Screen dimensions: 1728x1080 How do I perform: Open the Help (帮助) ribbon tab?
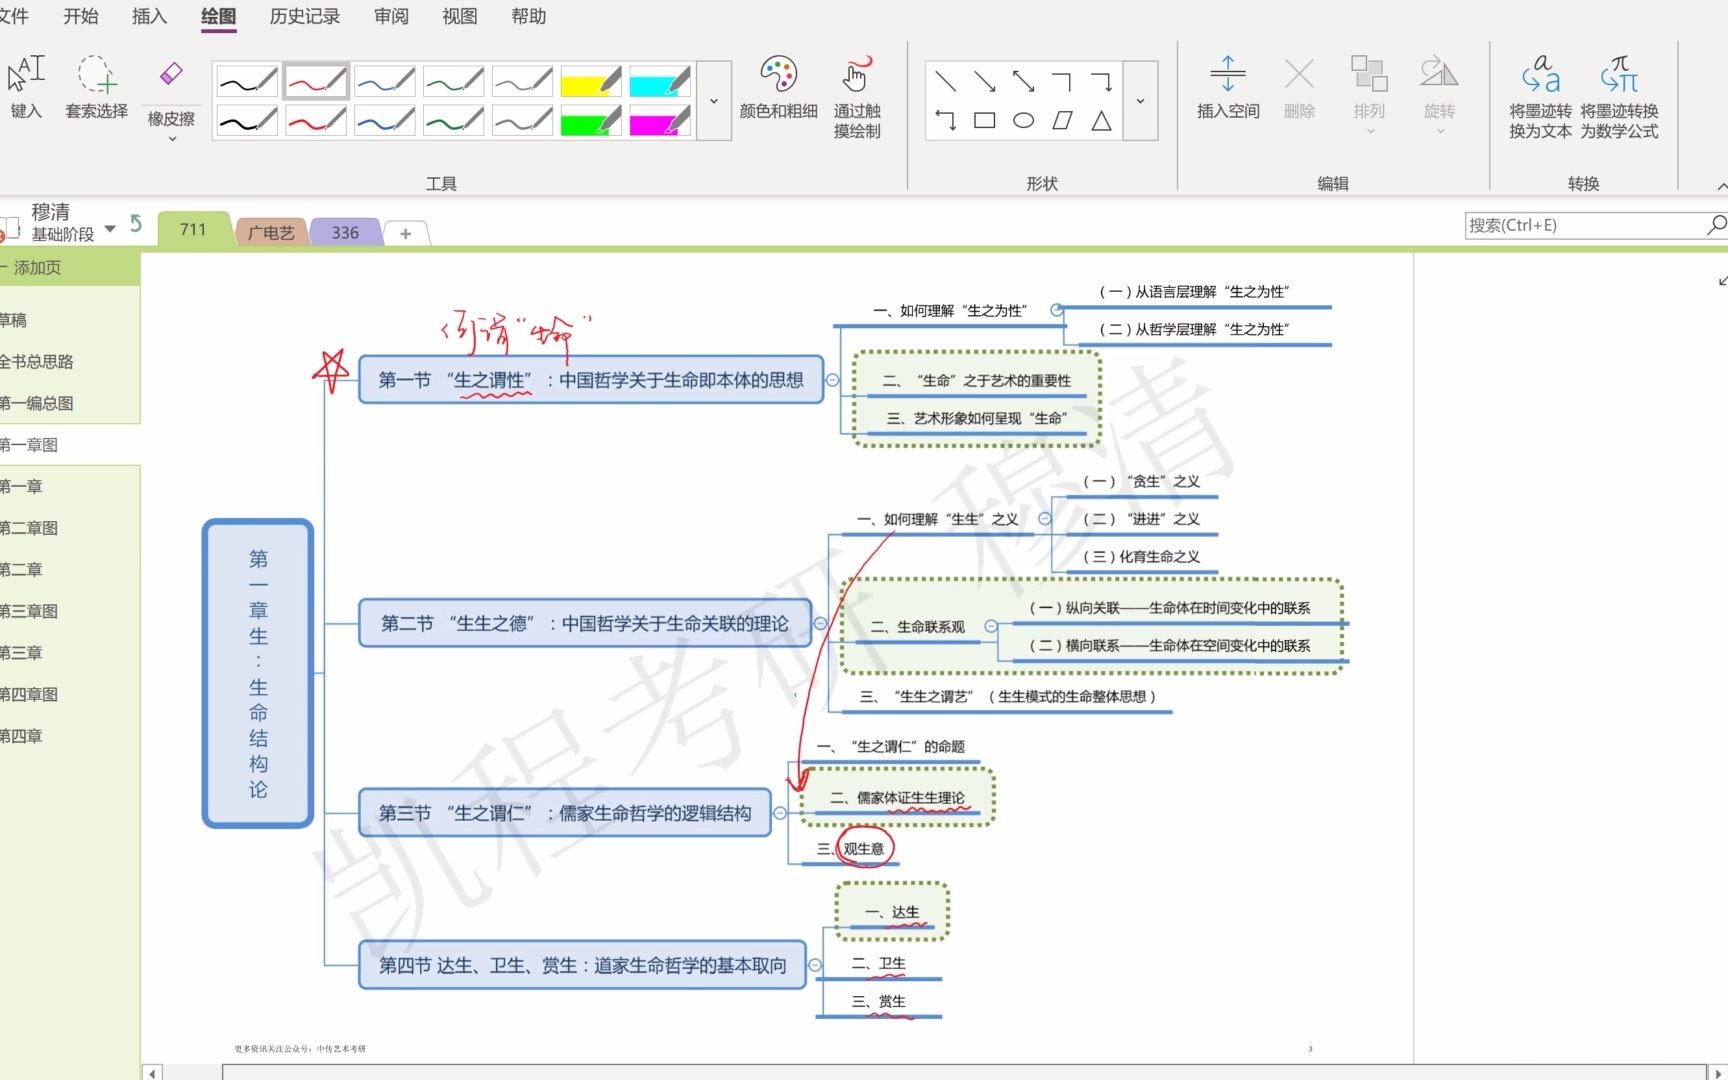528,16
